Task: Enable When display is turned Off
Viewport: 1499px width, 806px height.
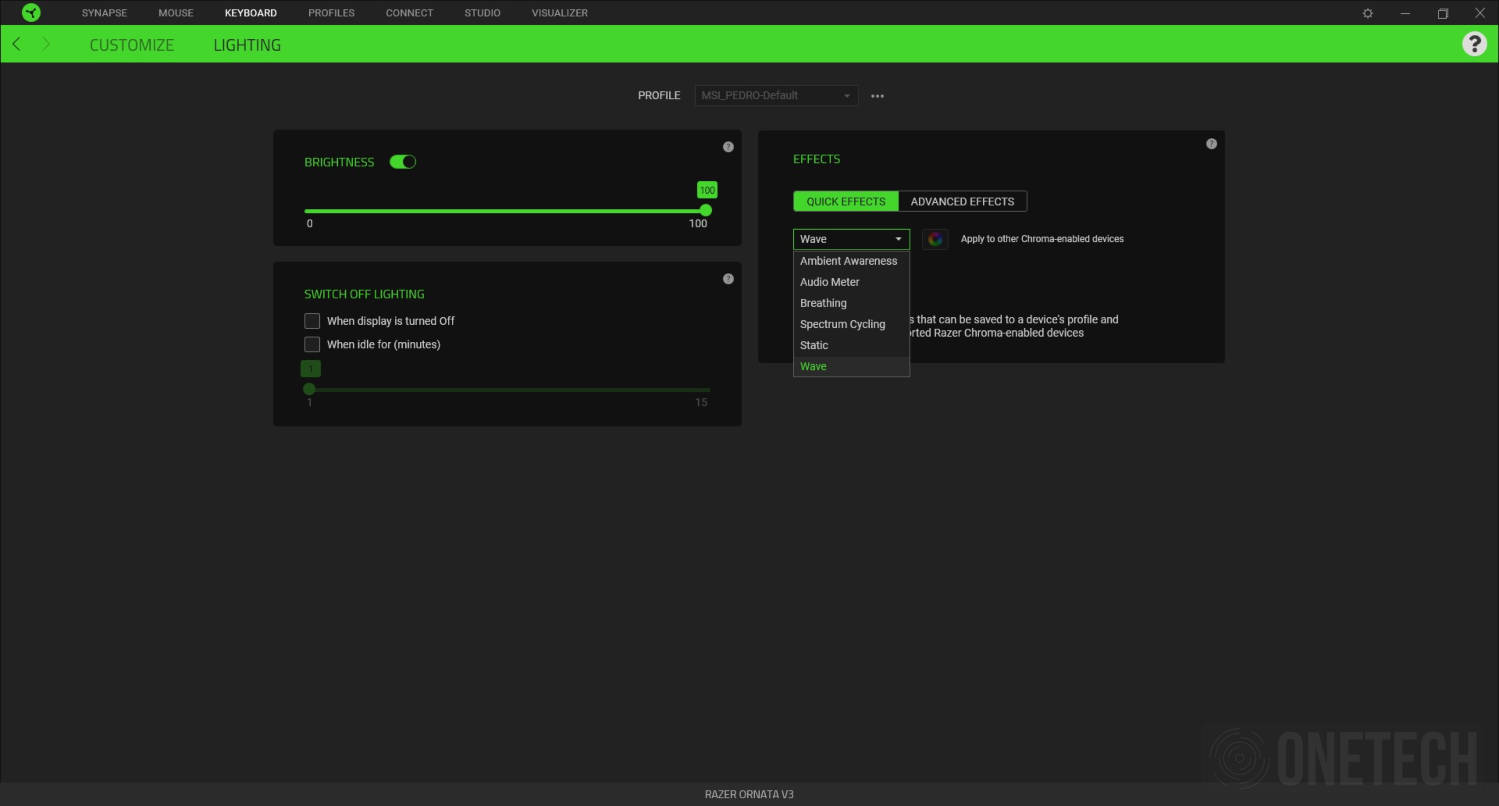Action: (x=312, y=321)
